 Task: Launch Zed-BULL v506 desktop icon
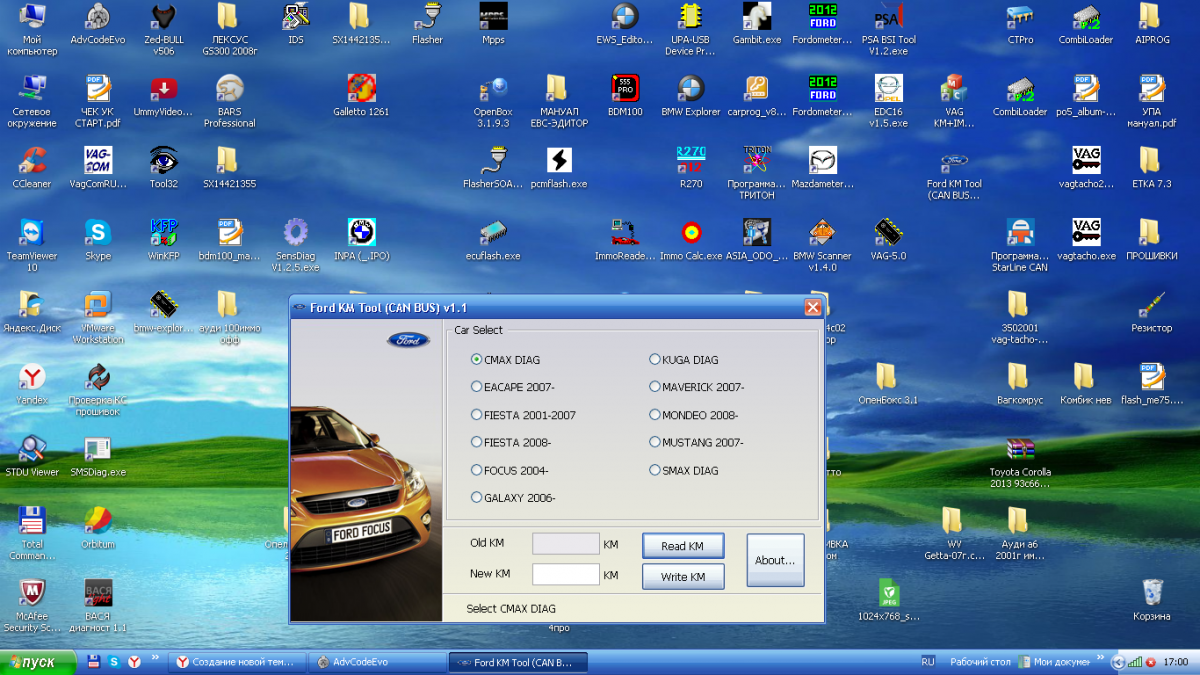(x=162, y=29)
